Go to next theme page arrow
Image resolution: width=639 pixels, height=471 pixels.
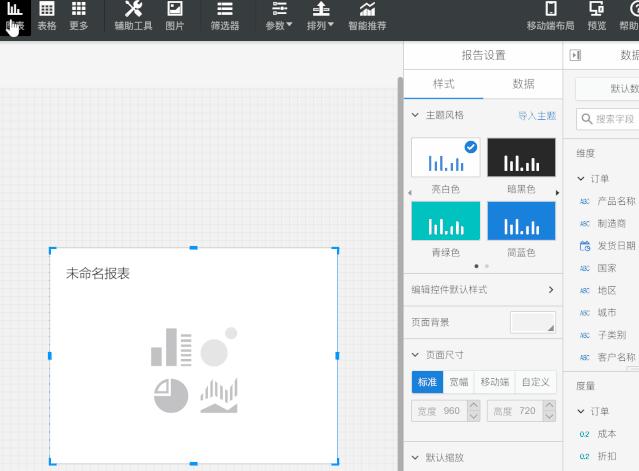pyautogui.click(x=557, y=193)
